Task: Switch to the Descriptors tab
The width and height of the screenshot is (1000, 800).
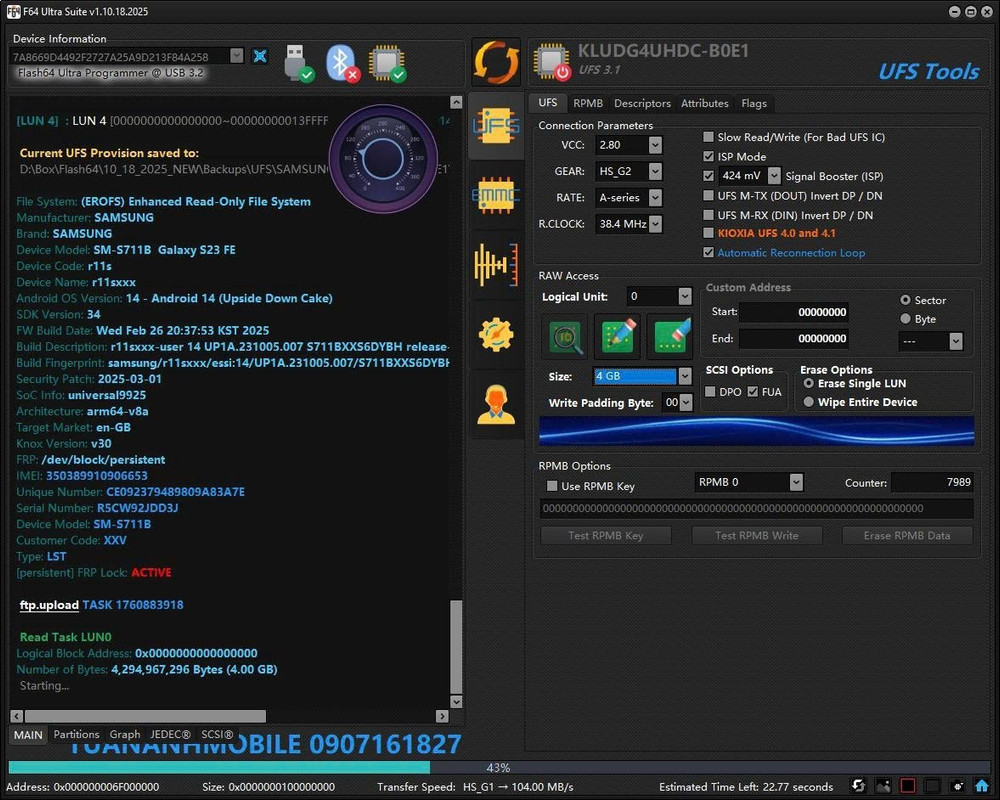Action: (x=642, y=103)
